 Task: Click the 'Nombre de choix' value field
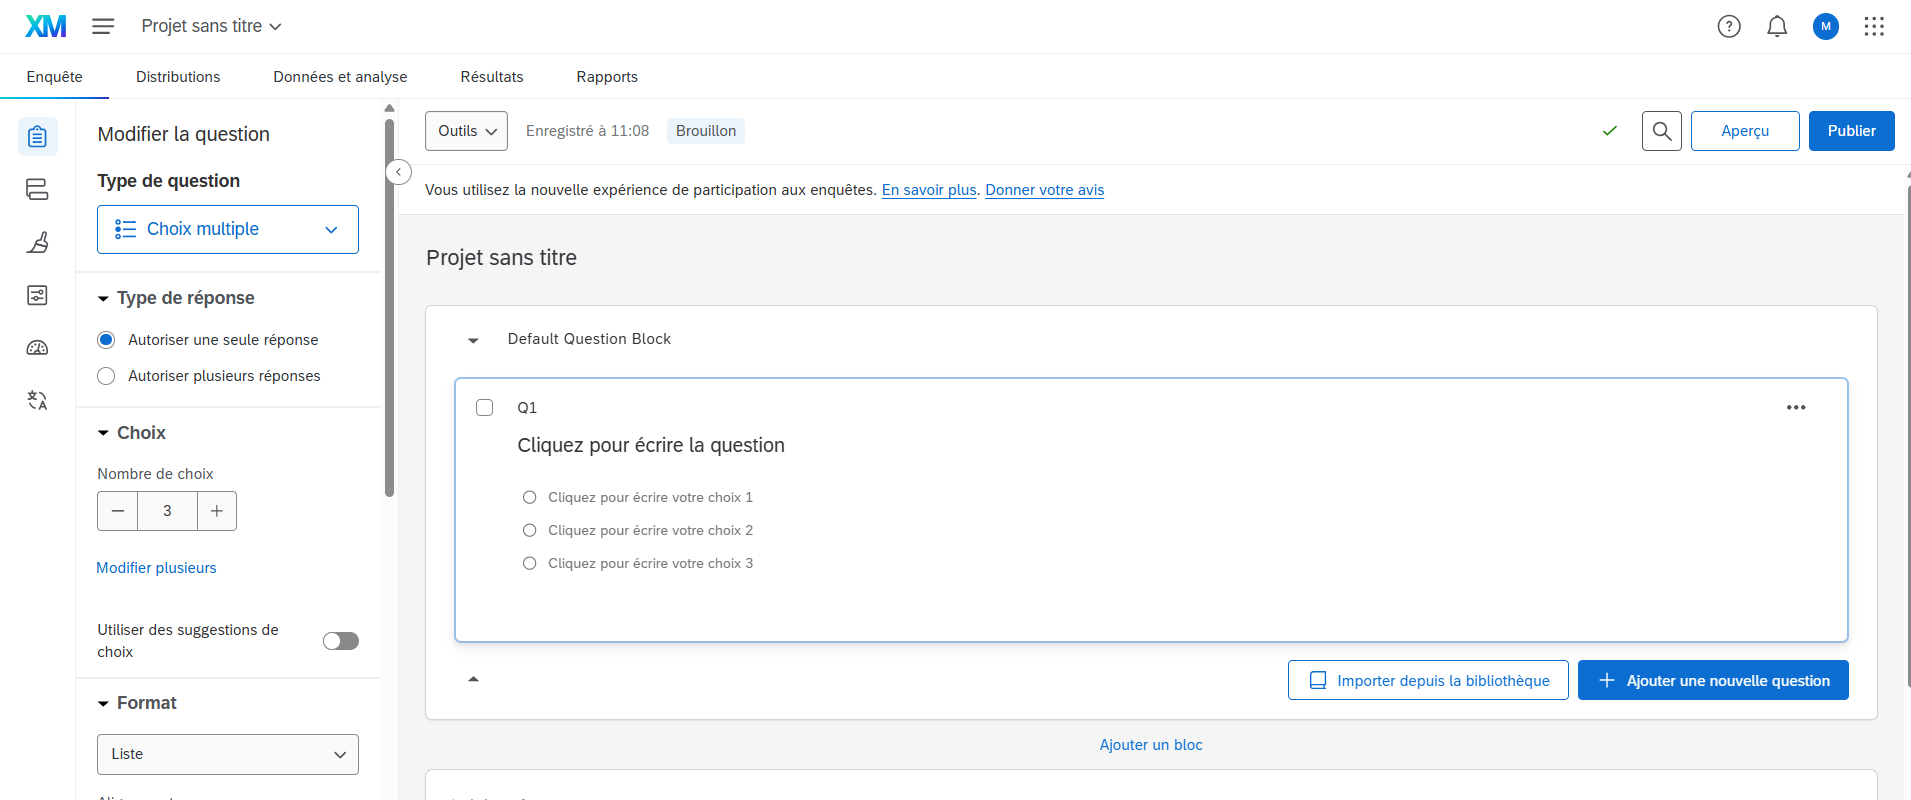click(x=167, y=511)
